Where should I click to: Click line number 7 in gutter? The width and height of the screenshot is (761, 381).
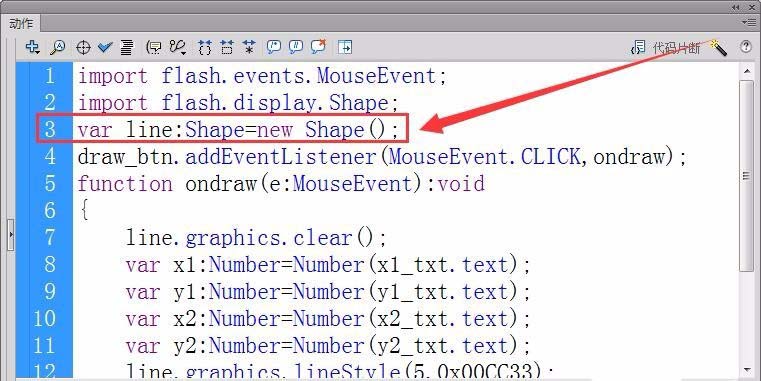[x=50, y=237]
